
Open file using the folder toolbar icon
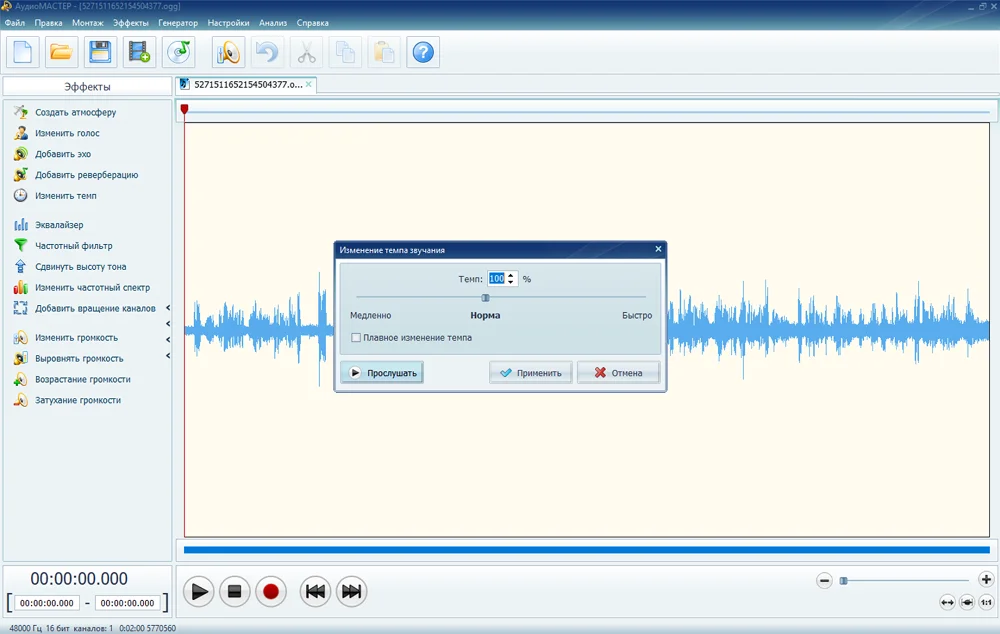pos(61,52)
